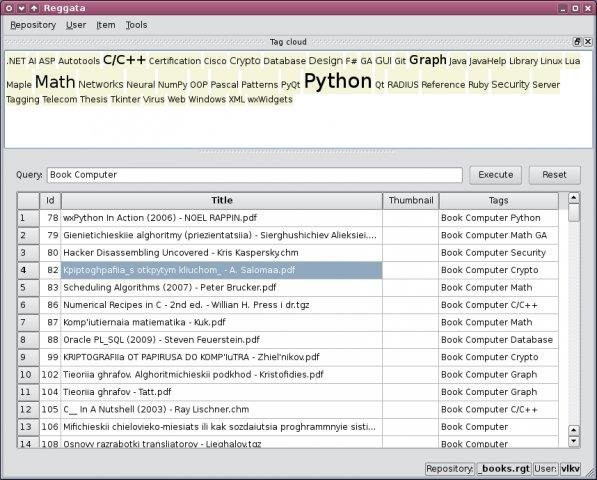Click the up arrow icon in title bar
Screen dimensions: 597x480
[x=34, y=8]
